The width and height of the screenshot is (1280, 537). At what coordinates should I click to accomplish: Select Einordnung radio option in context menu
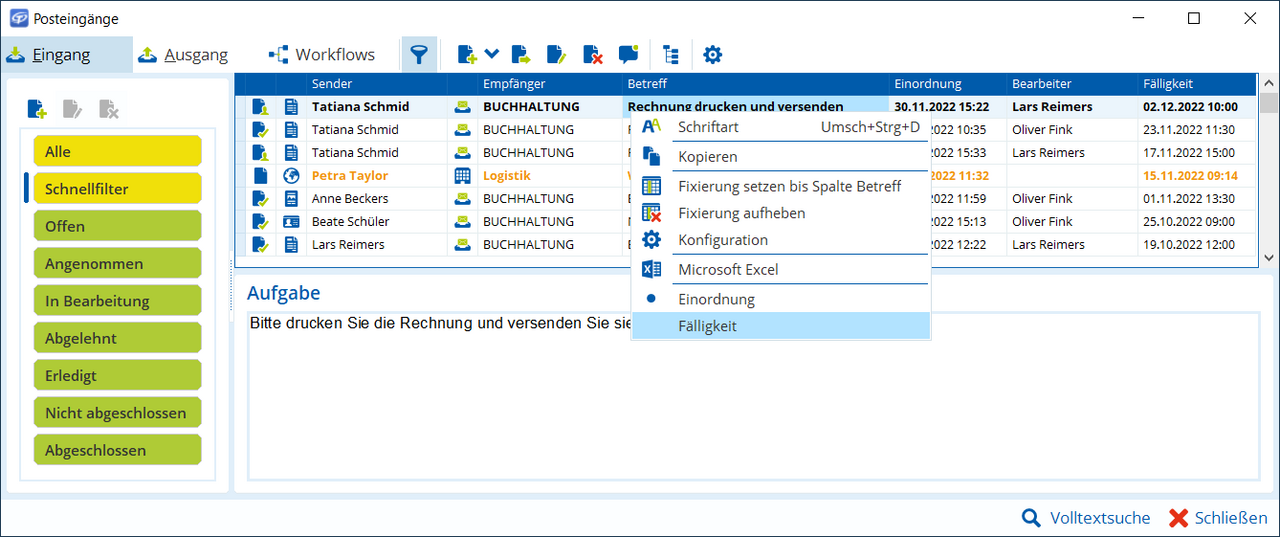tap(716, 299)
